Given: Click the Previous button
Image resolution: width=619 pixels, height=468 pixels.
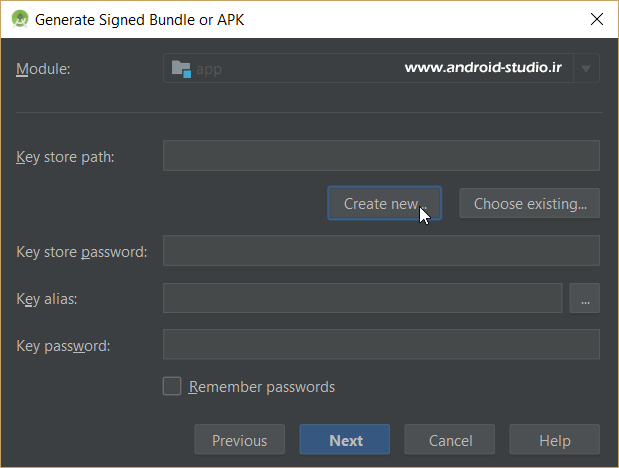Looking at the screenshot, I should pyautogui.click(x=239, y=440).
